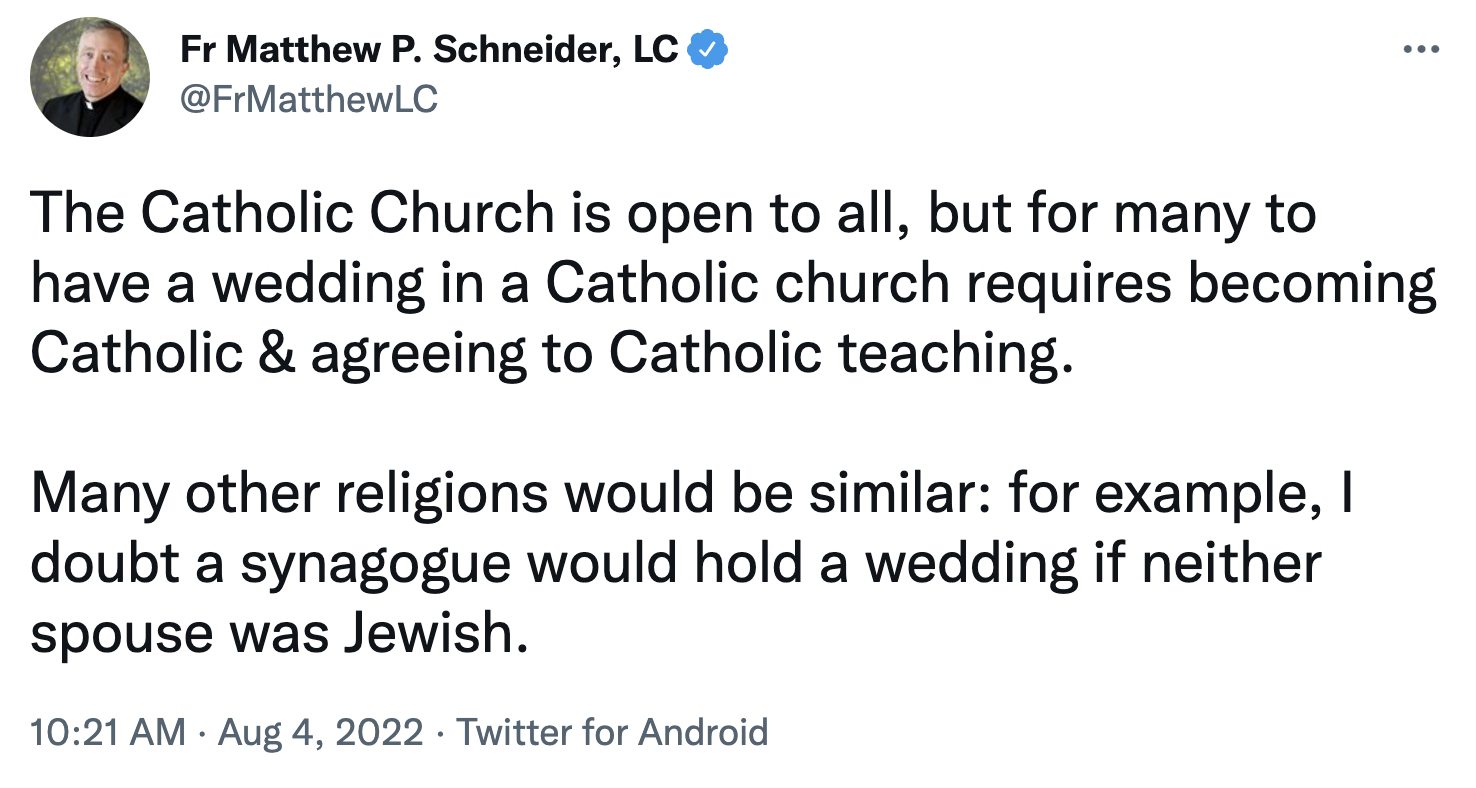This screenshot has width=1476, height=788.
Task: Open the "Twitter for Android" source link
Action: pyautogui.click(x=612, y=732)
